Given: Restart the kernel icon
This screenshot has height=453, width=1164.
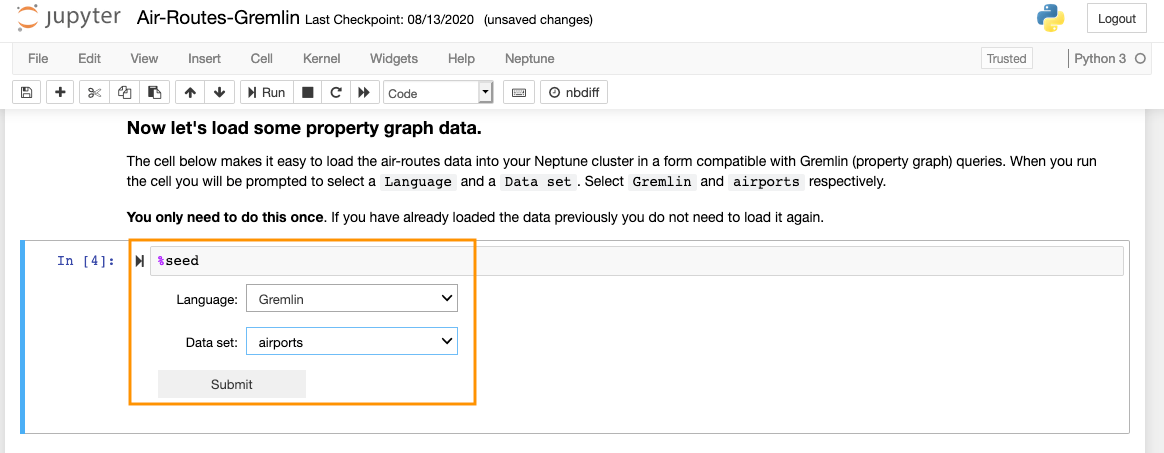Looking at the screenshot, I should pos(336,93).
